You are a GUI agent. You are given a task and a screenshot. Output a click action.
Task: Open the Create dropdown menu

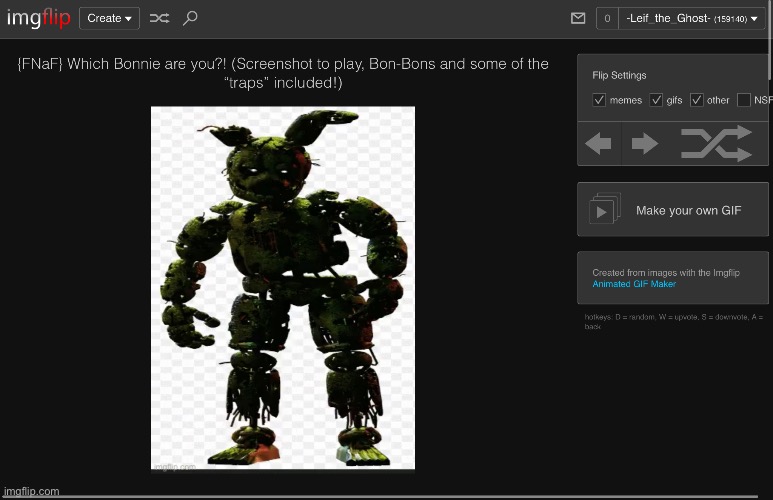(x=109, y=18)
